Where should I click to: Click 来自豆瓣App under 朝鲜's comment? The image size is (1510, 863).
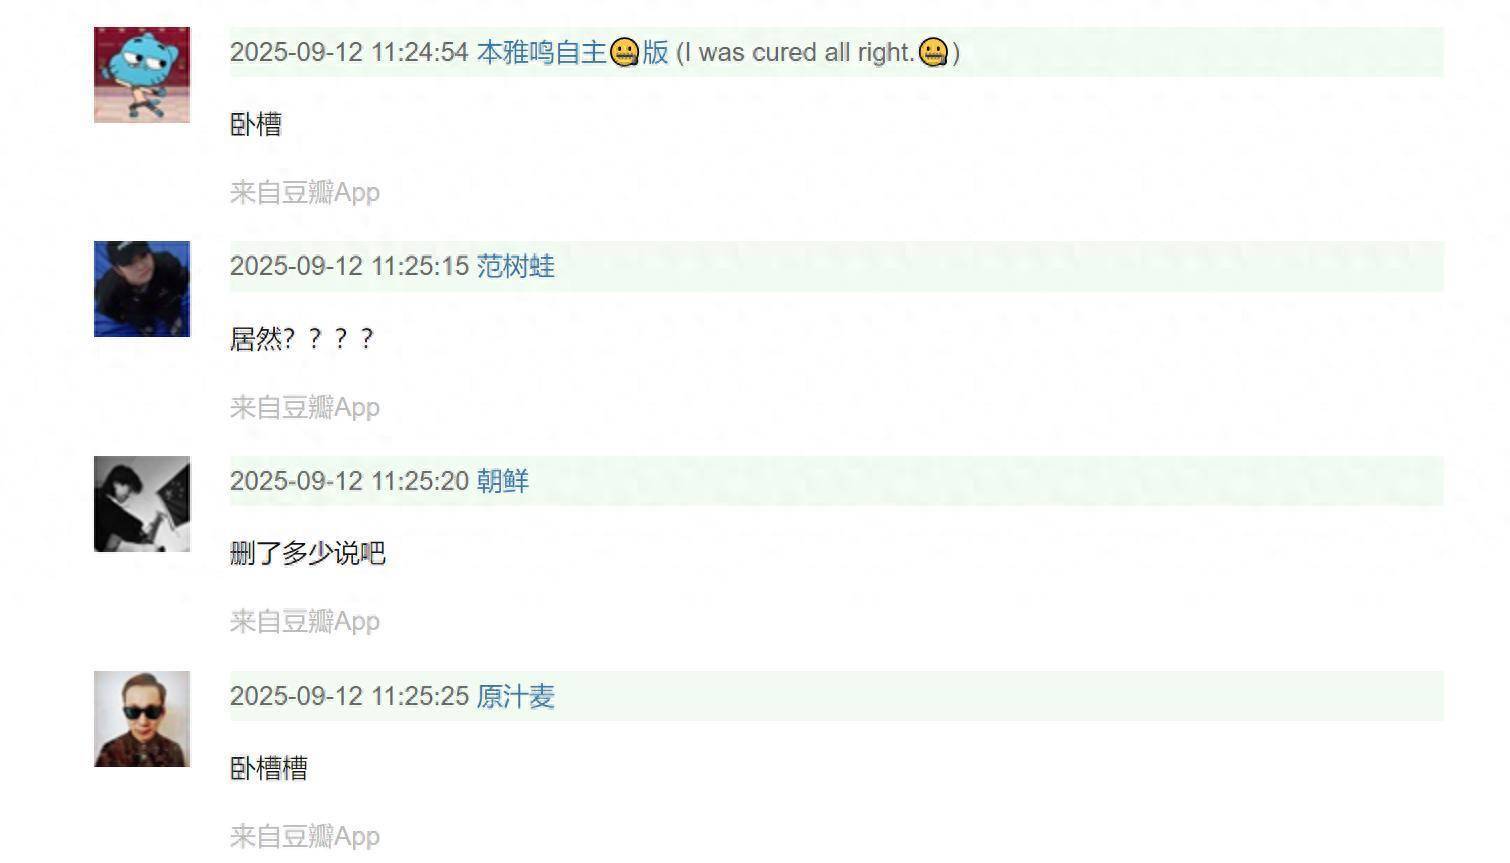305,621
